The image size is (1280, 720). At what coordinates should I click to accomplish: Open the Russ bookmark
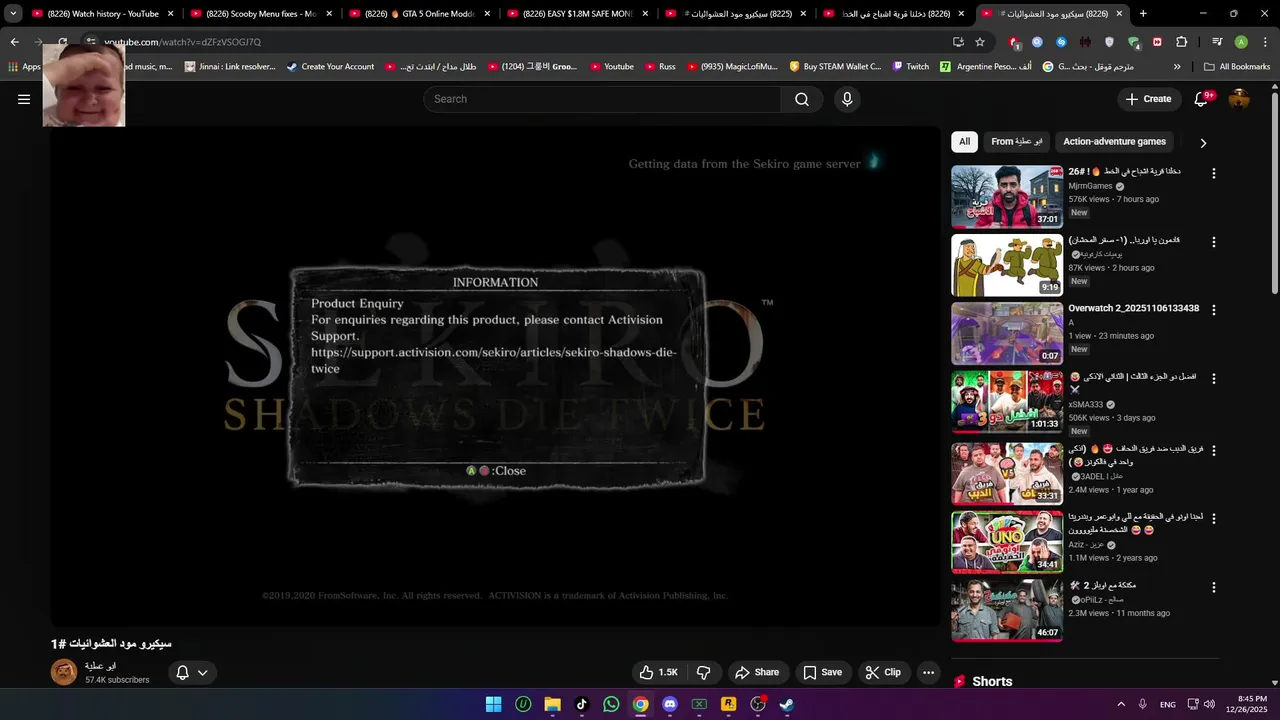659,67
